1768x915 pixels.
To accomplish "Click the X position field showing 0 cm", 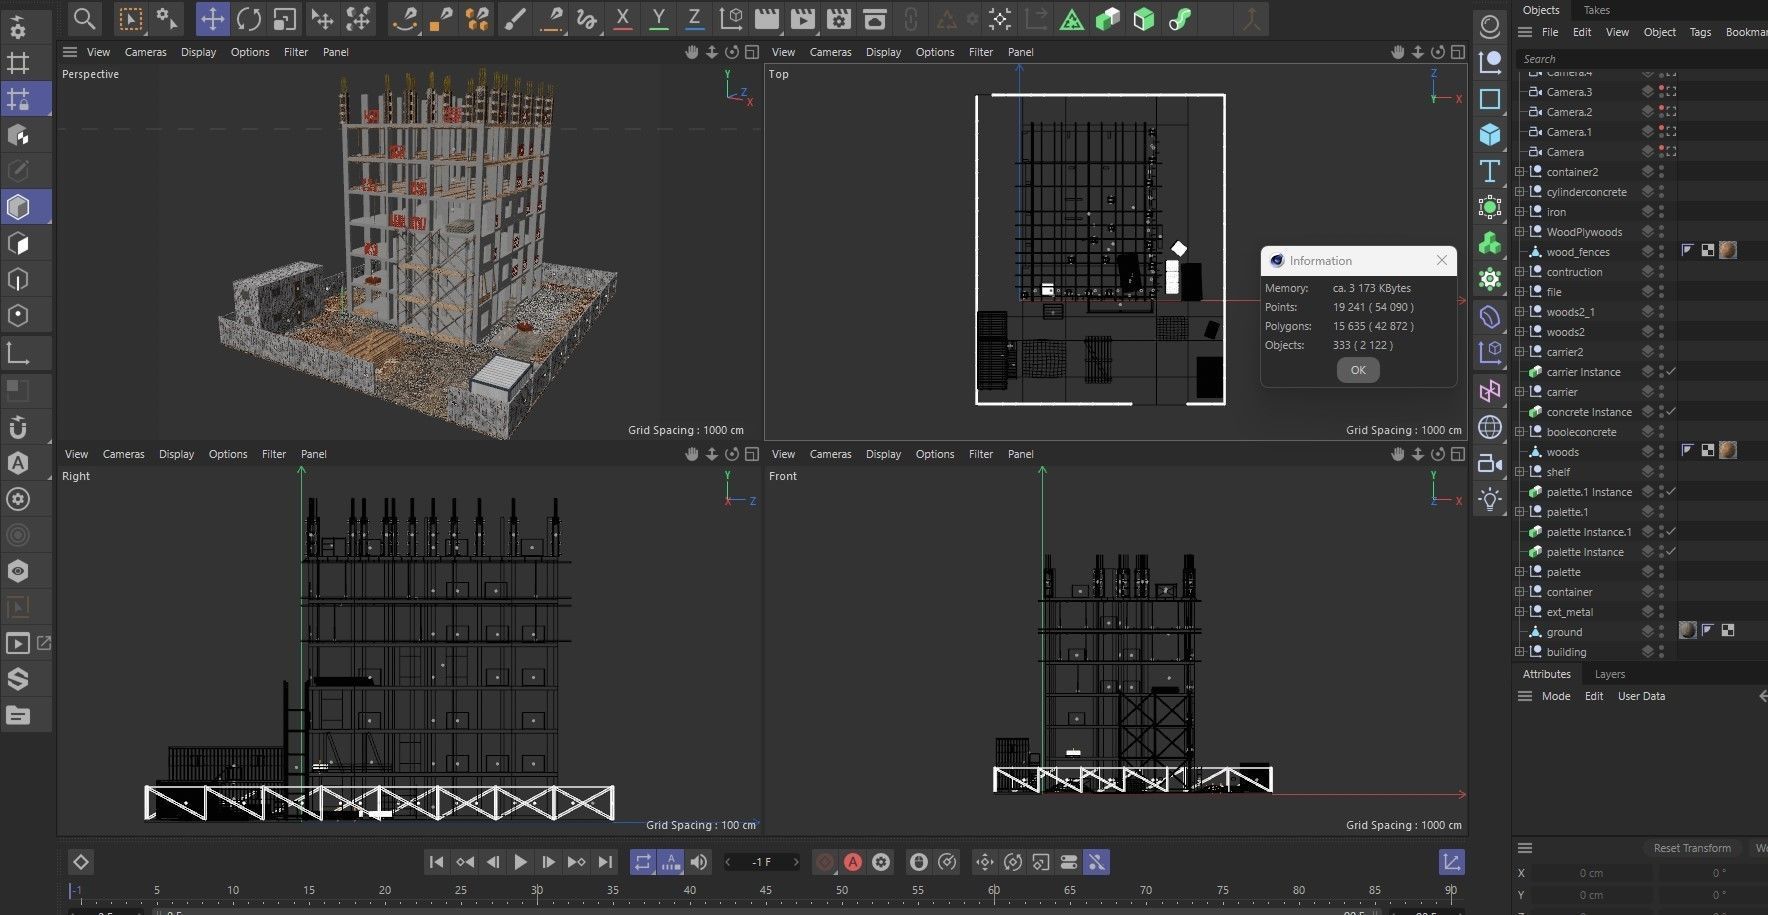I will 1591,873.
